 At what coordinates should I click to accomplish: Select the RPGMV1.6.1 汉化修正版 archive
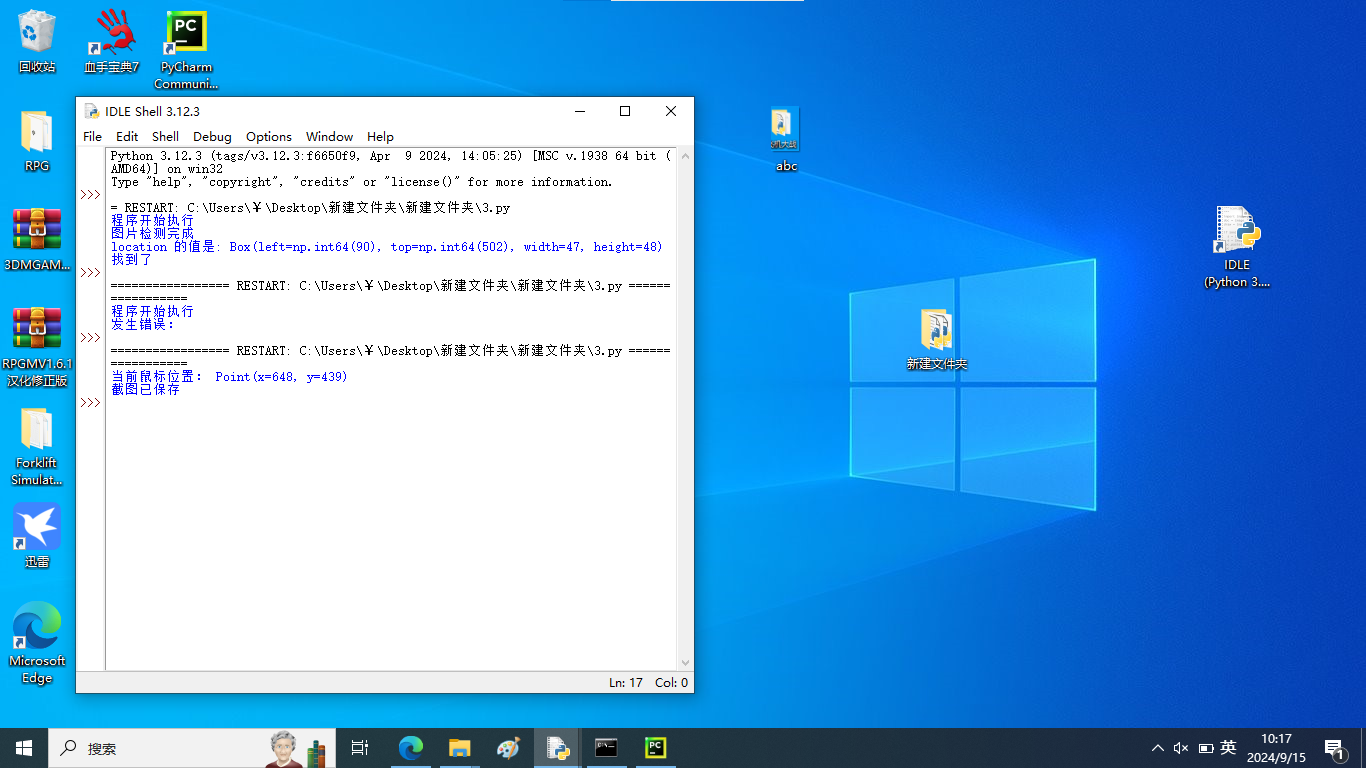[37, 346]
